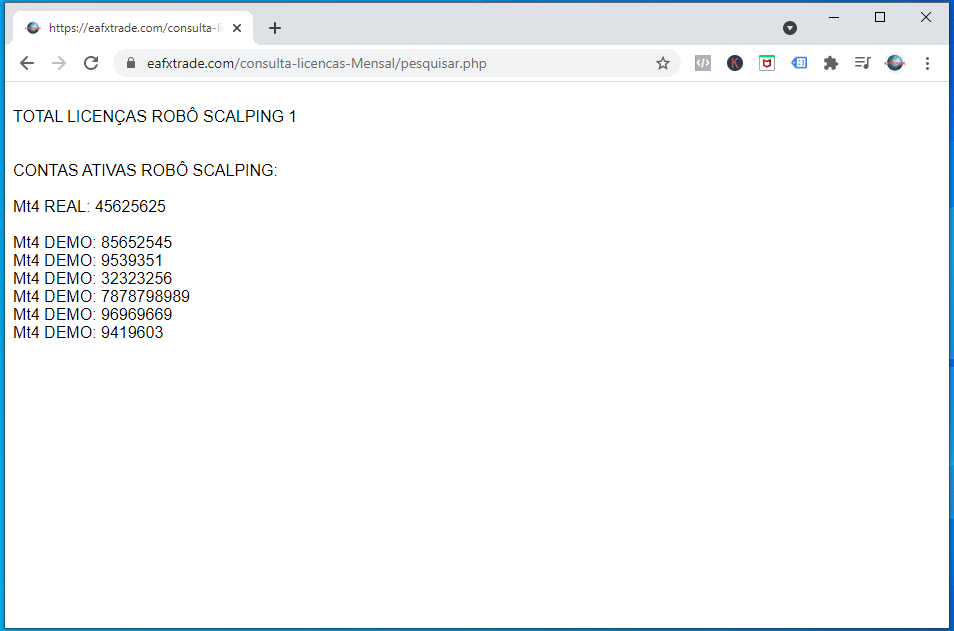
Task: Open the Chrome profile avatar
Action: [x=895, y=63]
